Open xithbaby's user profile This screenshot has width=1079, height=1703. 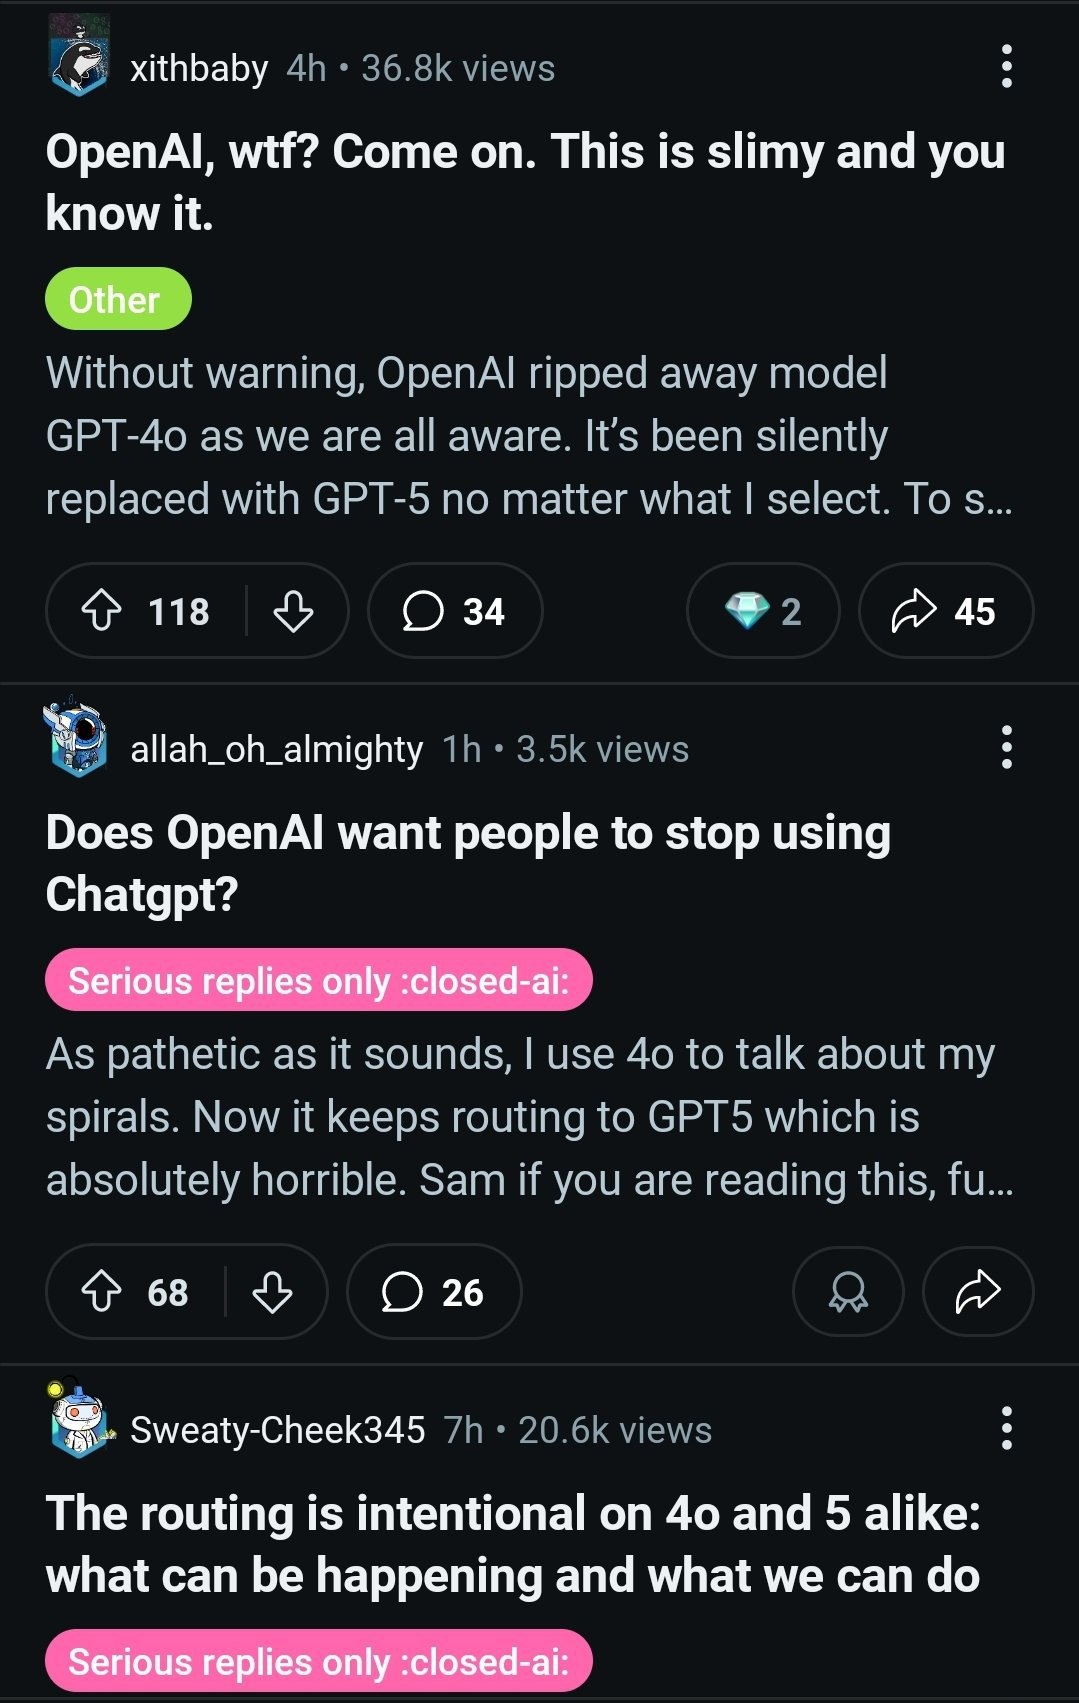coord(198,68)
